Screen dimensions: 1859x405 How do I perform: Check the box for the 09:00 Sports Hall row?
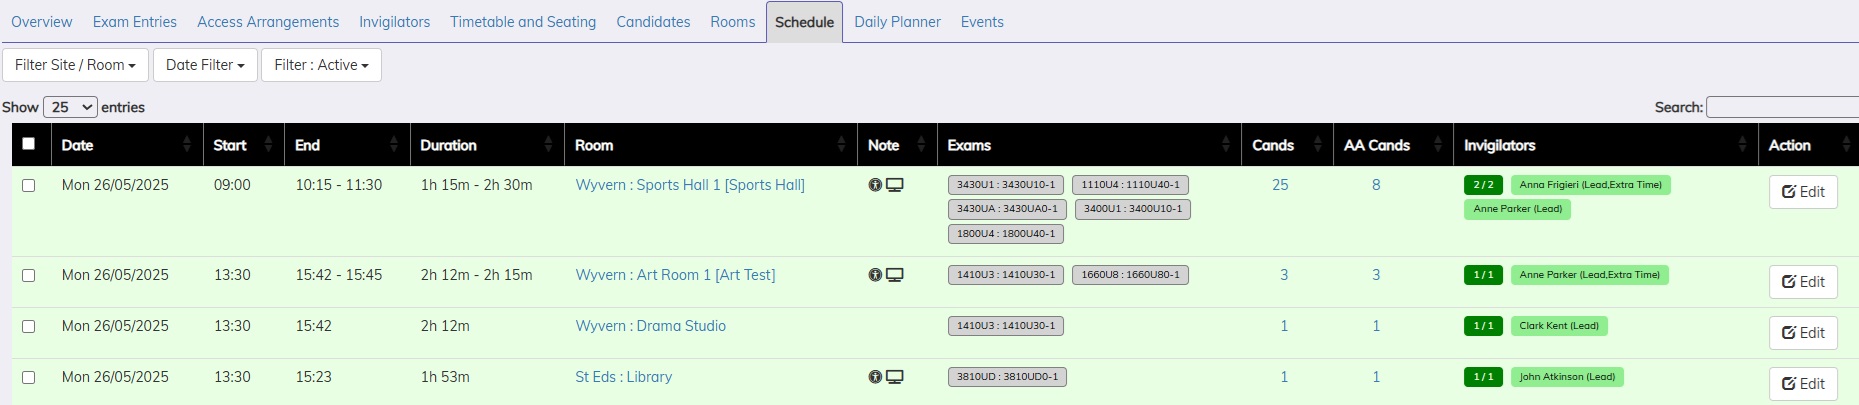point(29,185)
